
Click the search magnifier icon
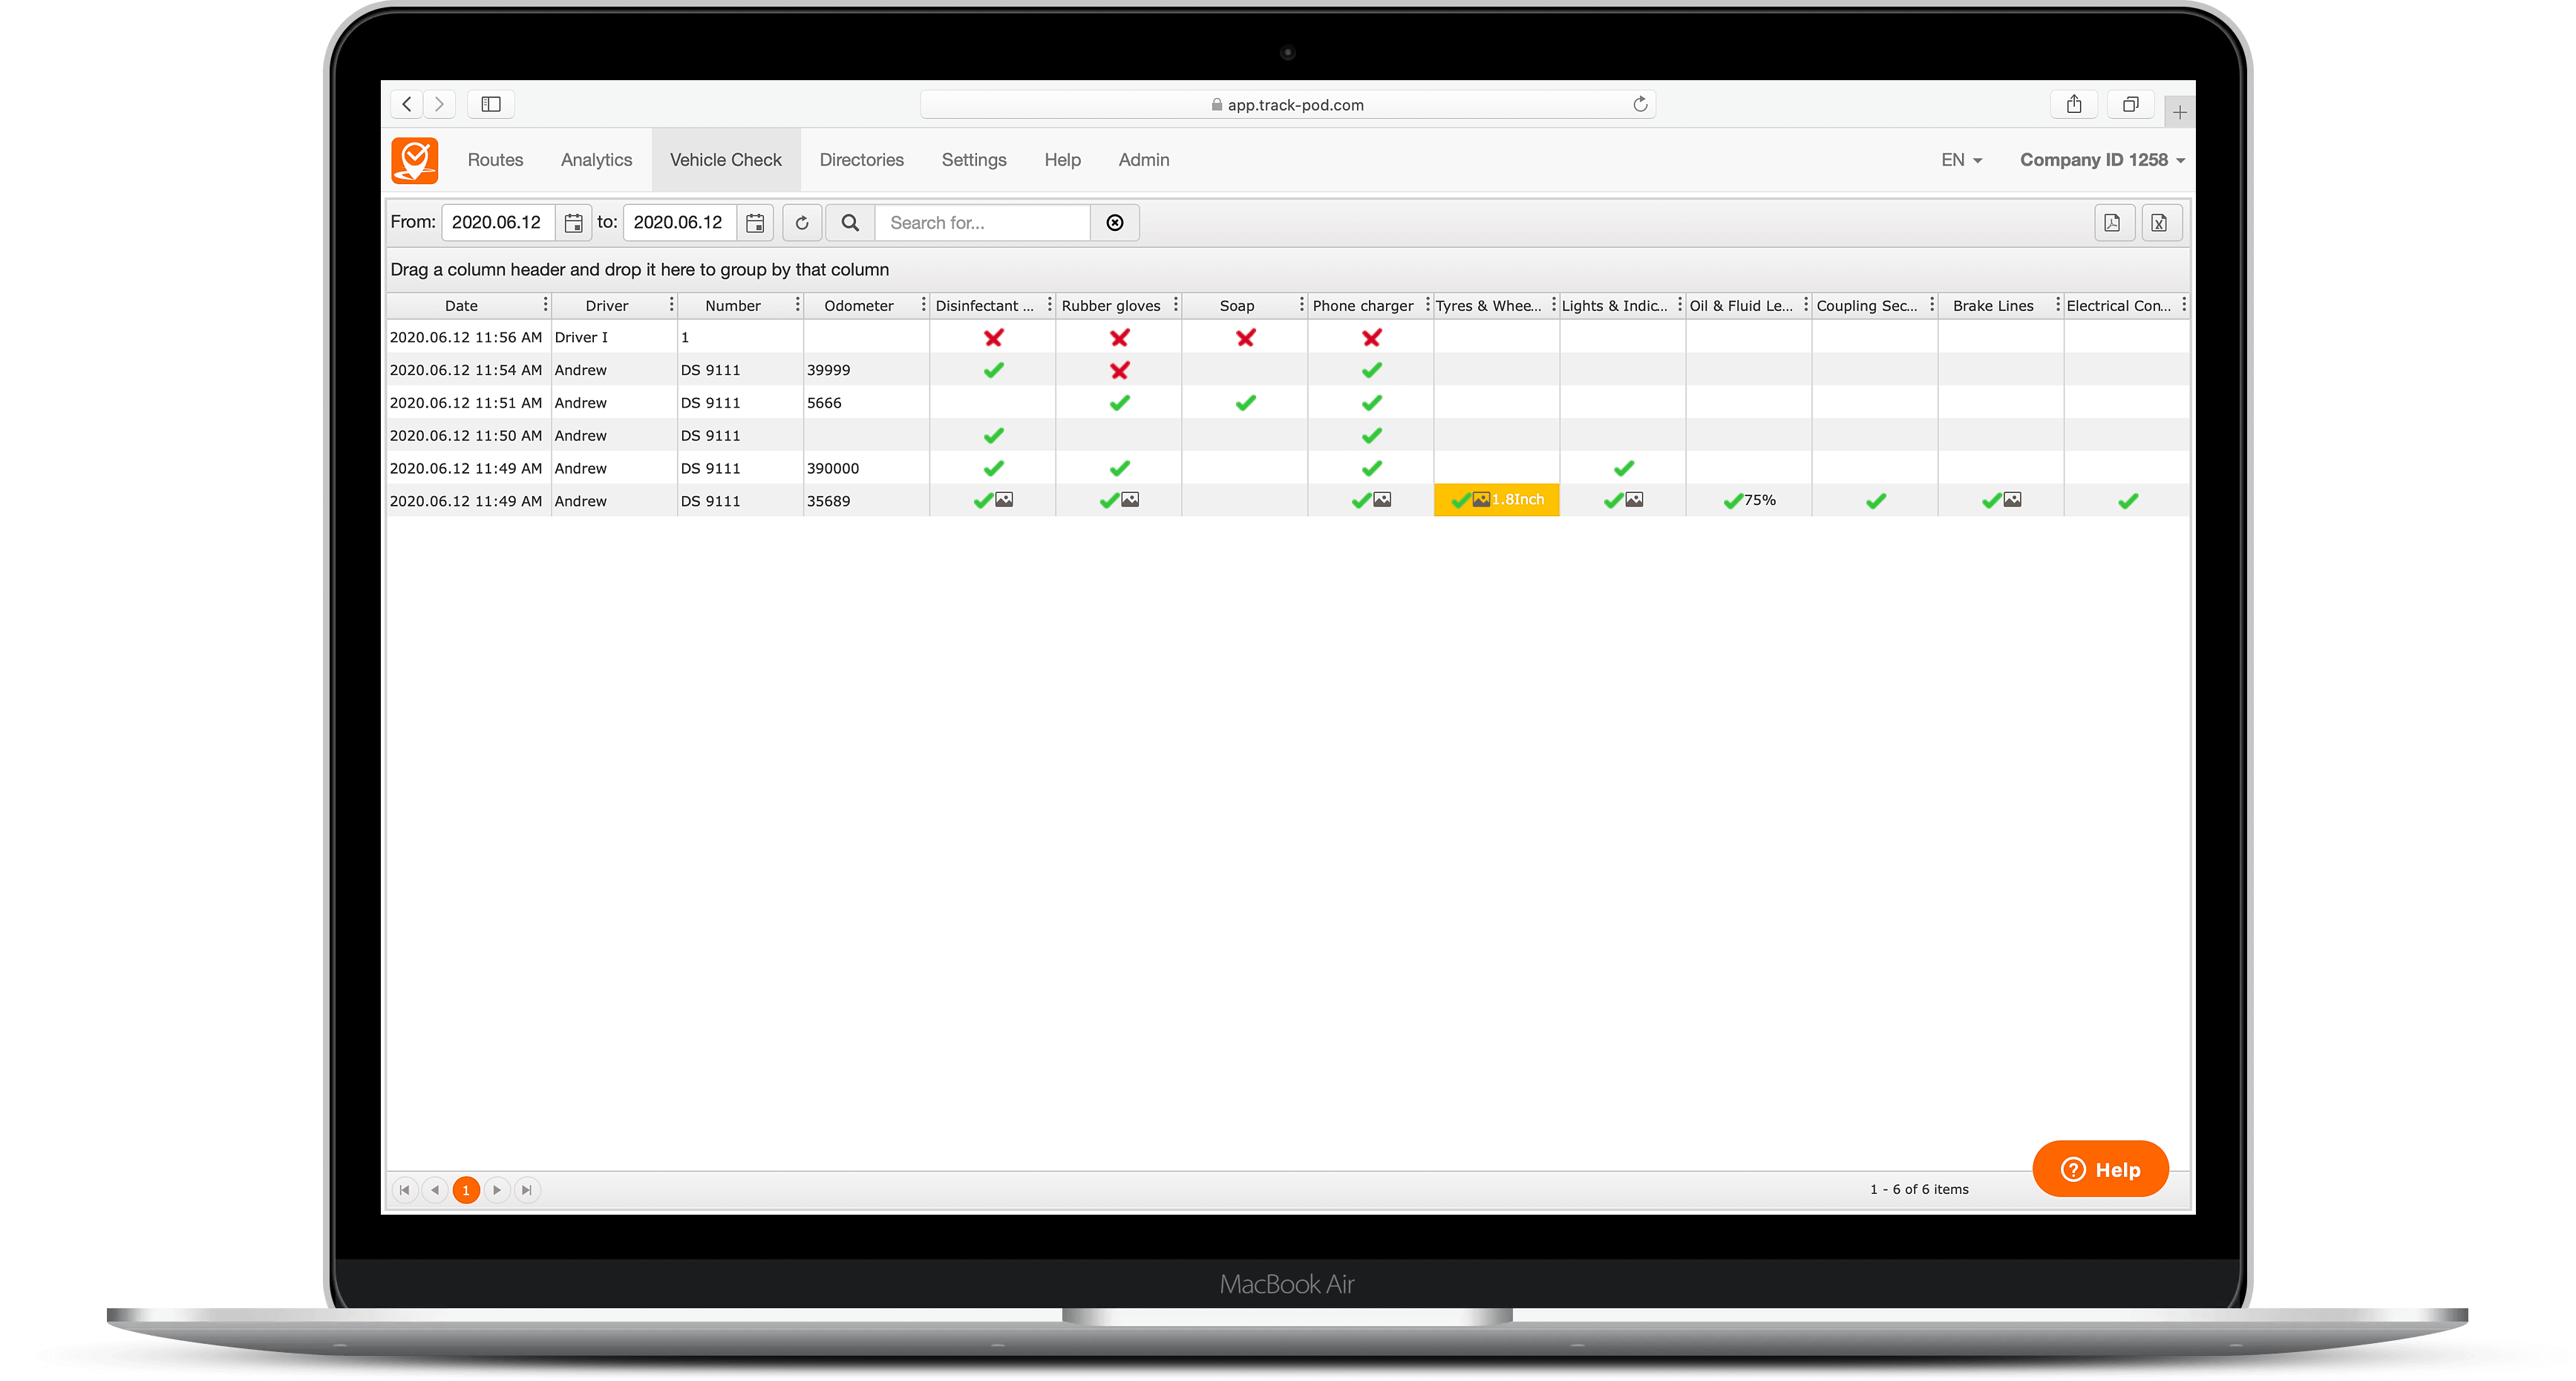[850, 222]
